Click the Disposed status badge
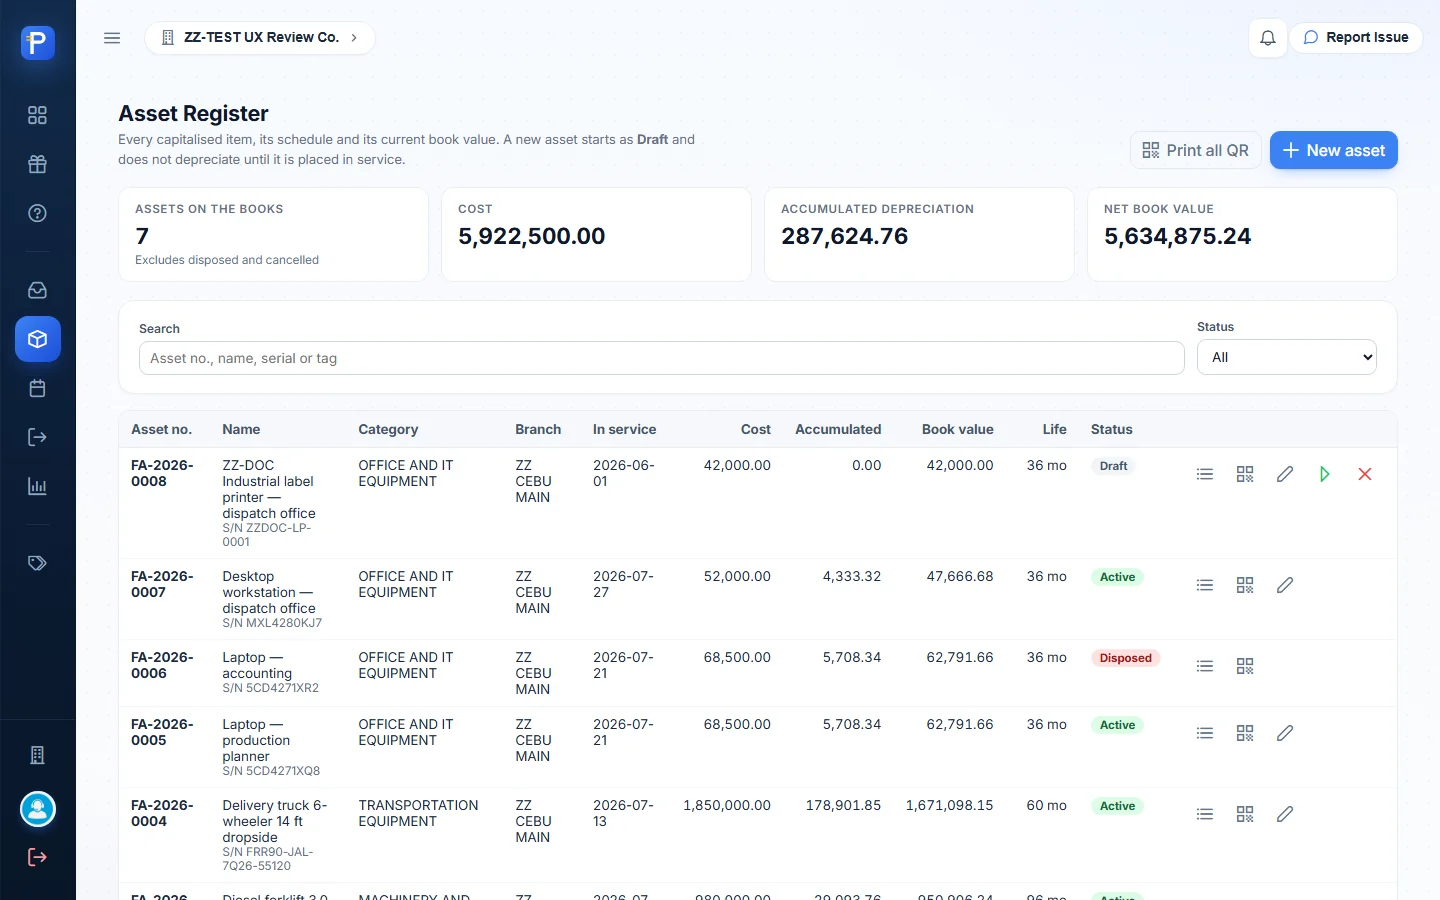 [x=1126, y=658]
